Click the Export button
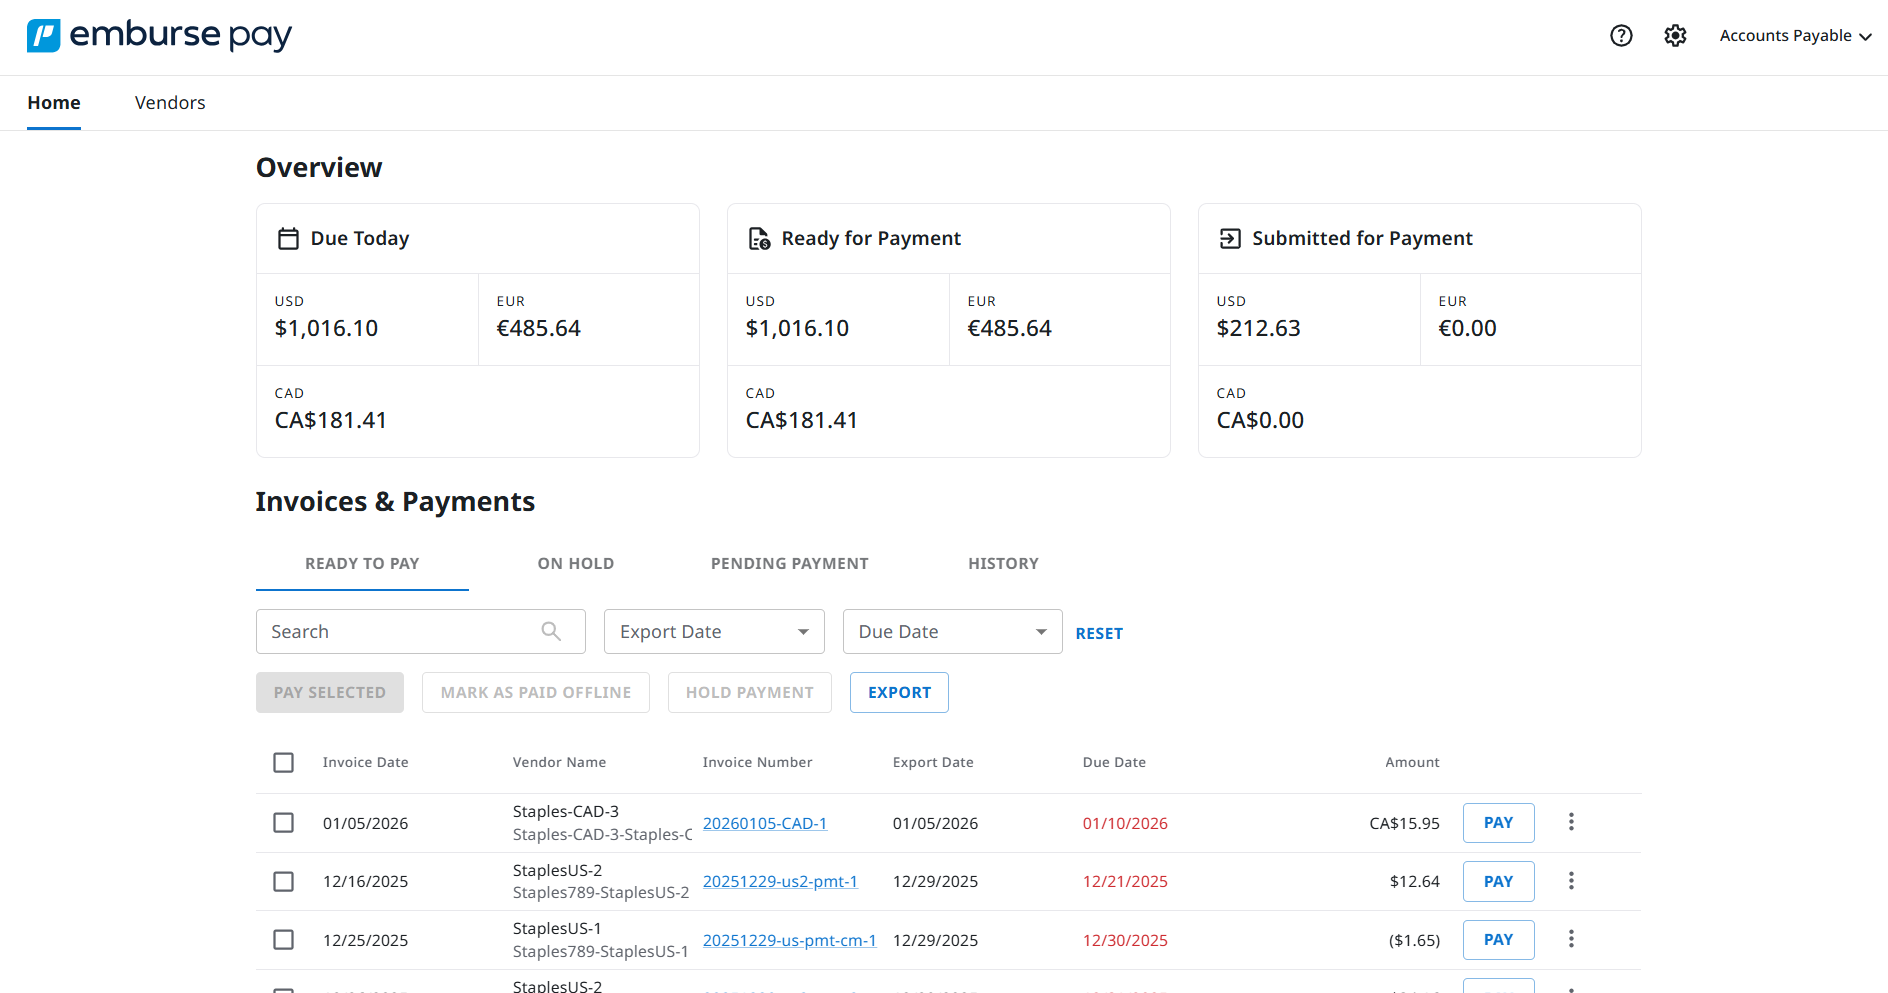Image resolution: width=1888 pixels, height=993 pixels. pos(898,692)
